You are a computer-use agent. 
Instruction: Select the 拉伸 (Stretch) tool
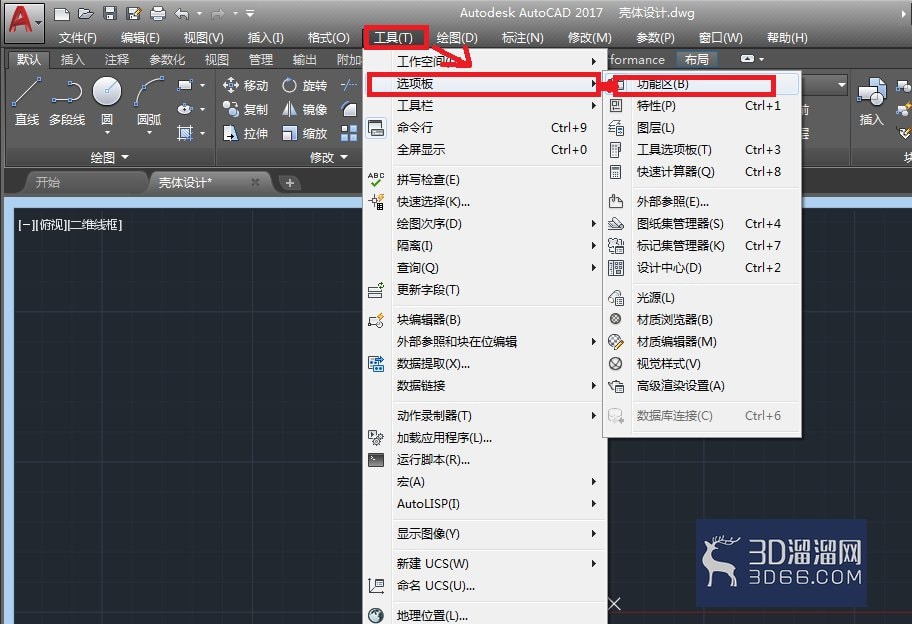(245, 133)
